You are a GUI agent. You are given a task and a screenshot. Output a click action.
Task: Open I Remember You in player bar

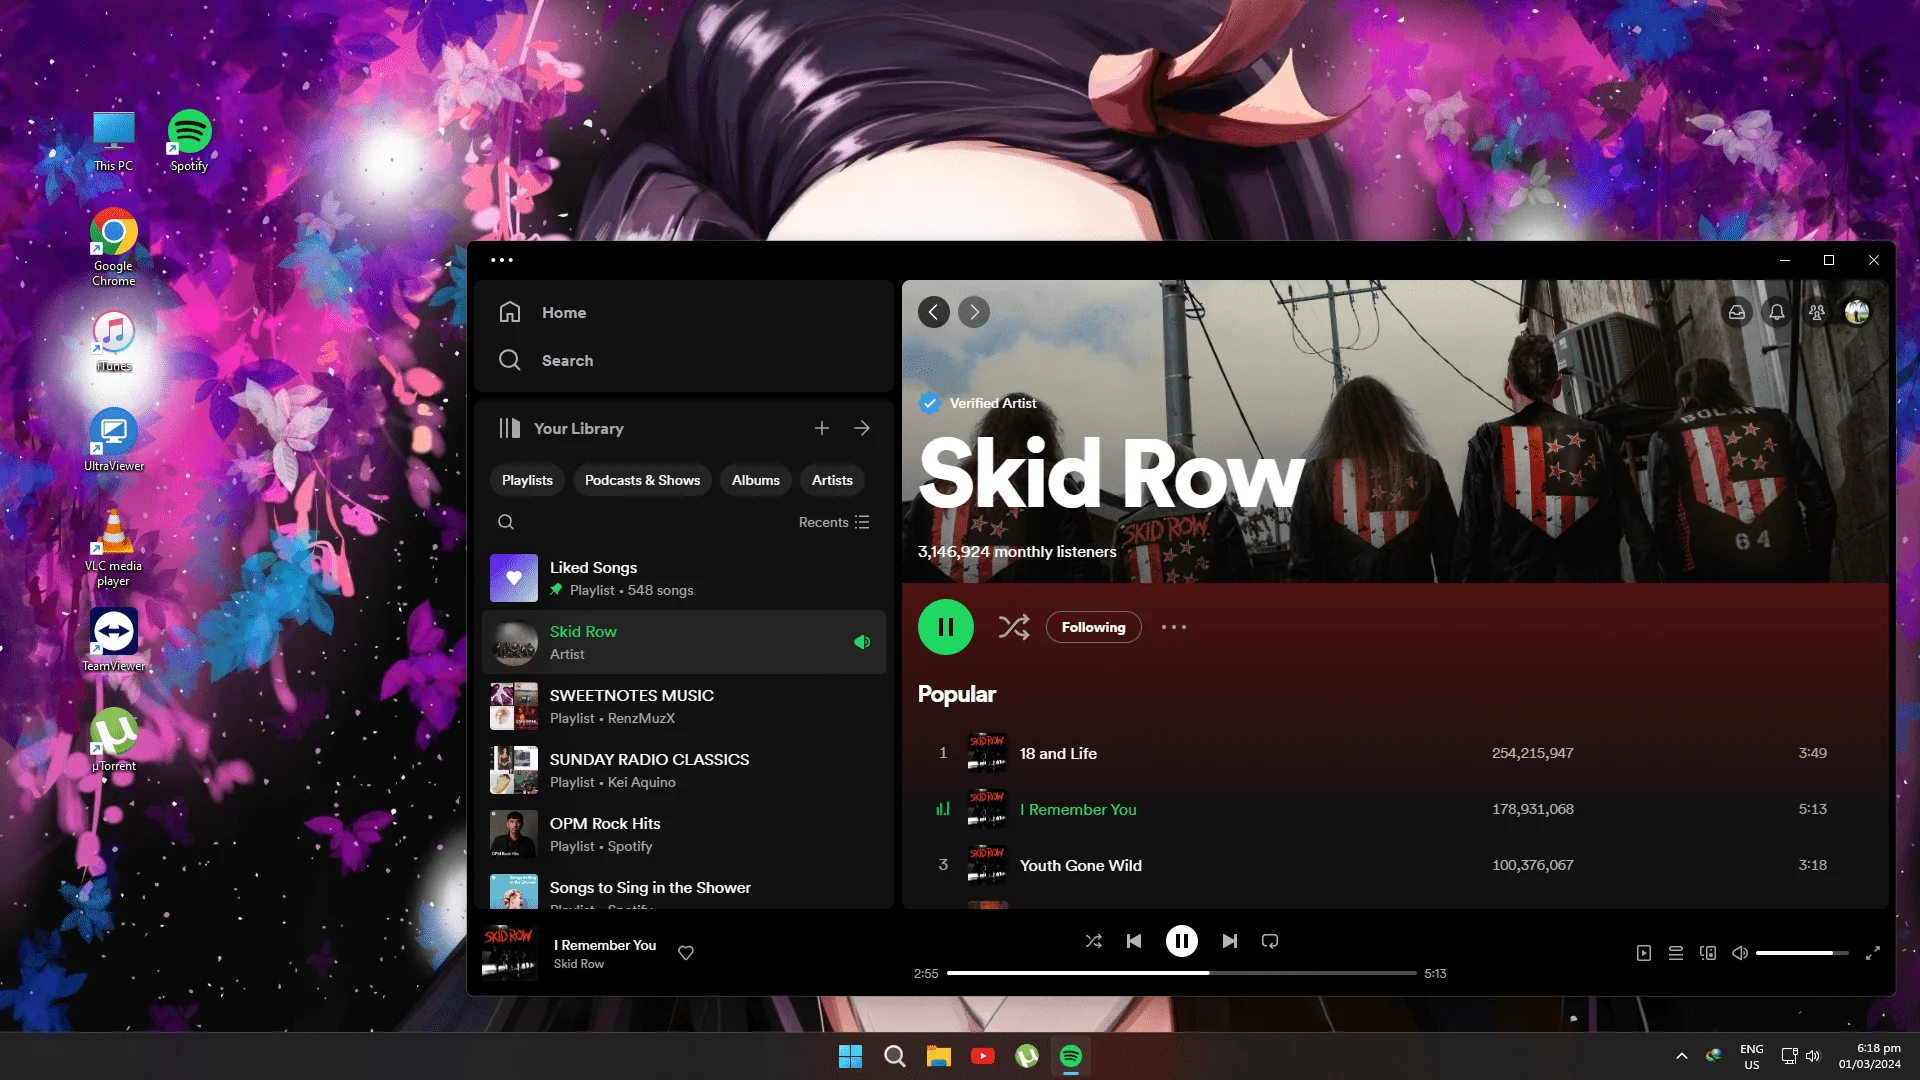click(x=605, y=945)
